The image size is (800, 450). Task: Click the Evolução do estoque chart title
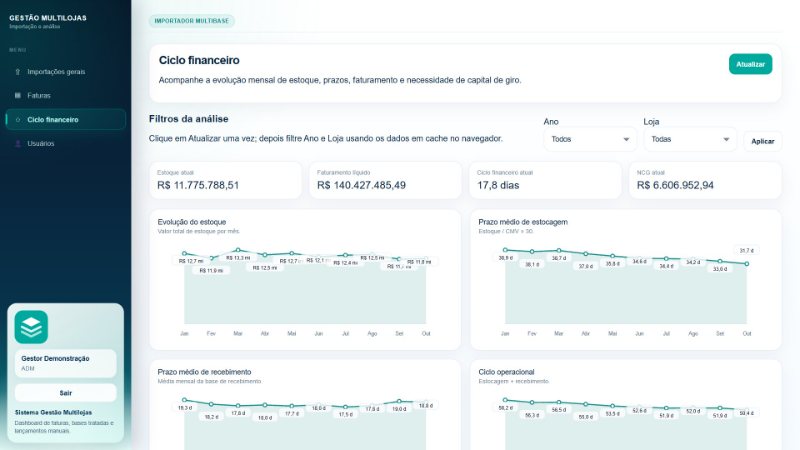(192, 222)
